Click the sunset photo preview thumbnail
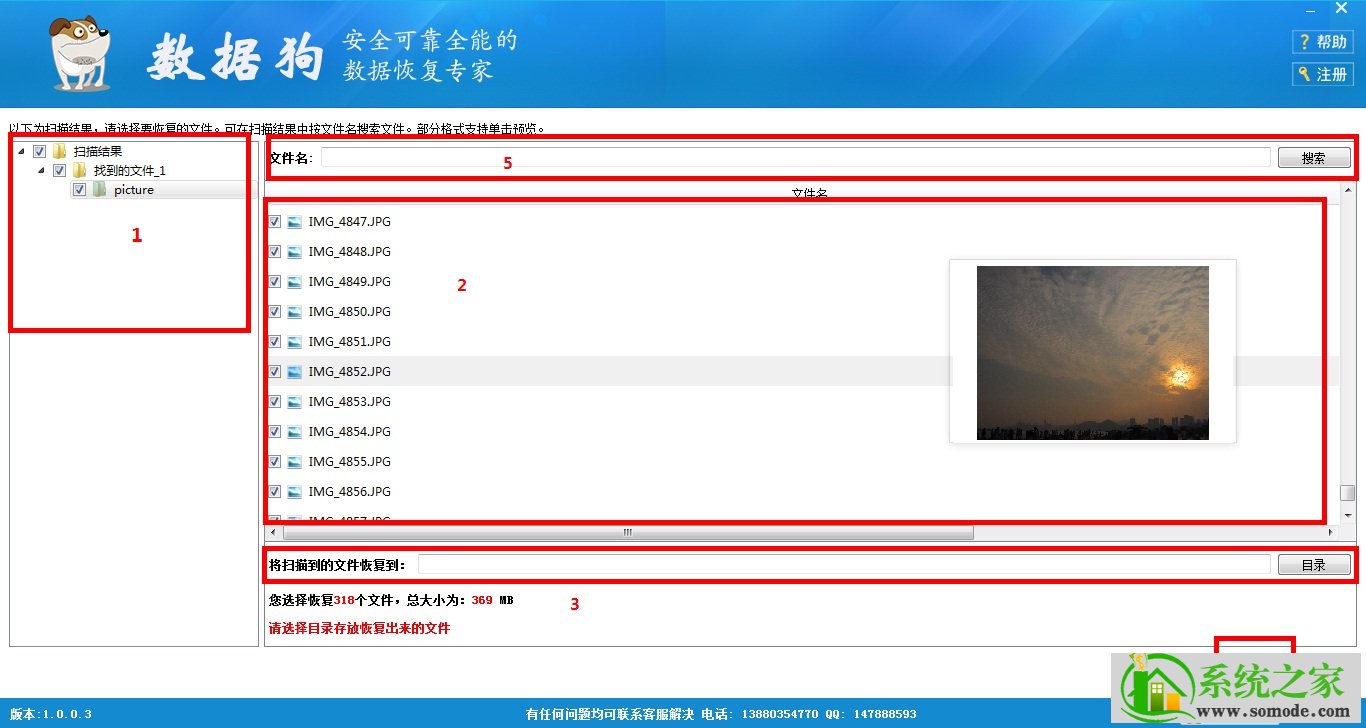The image size is (1366, 728). [x=1092, y=352]
